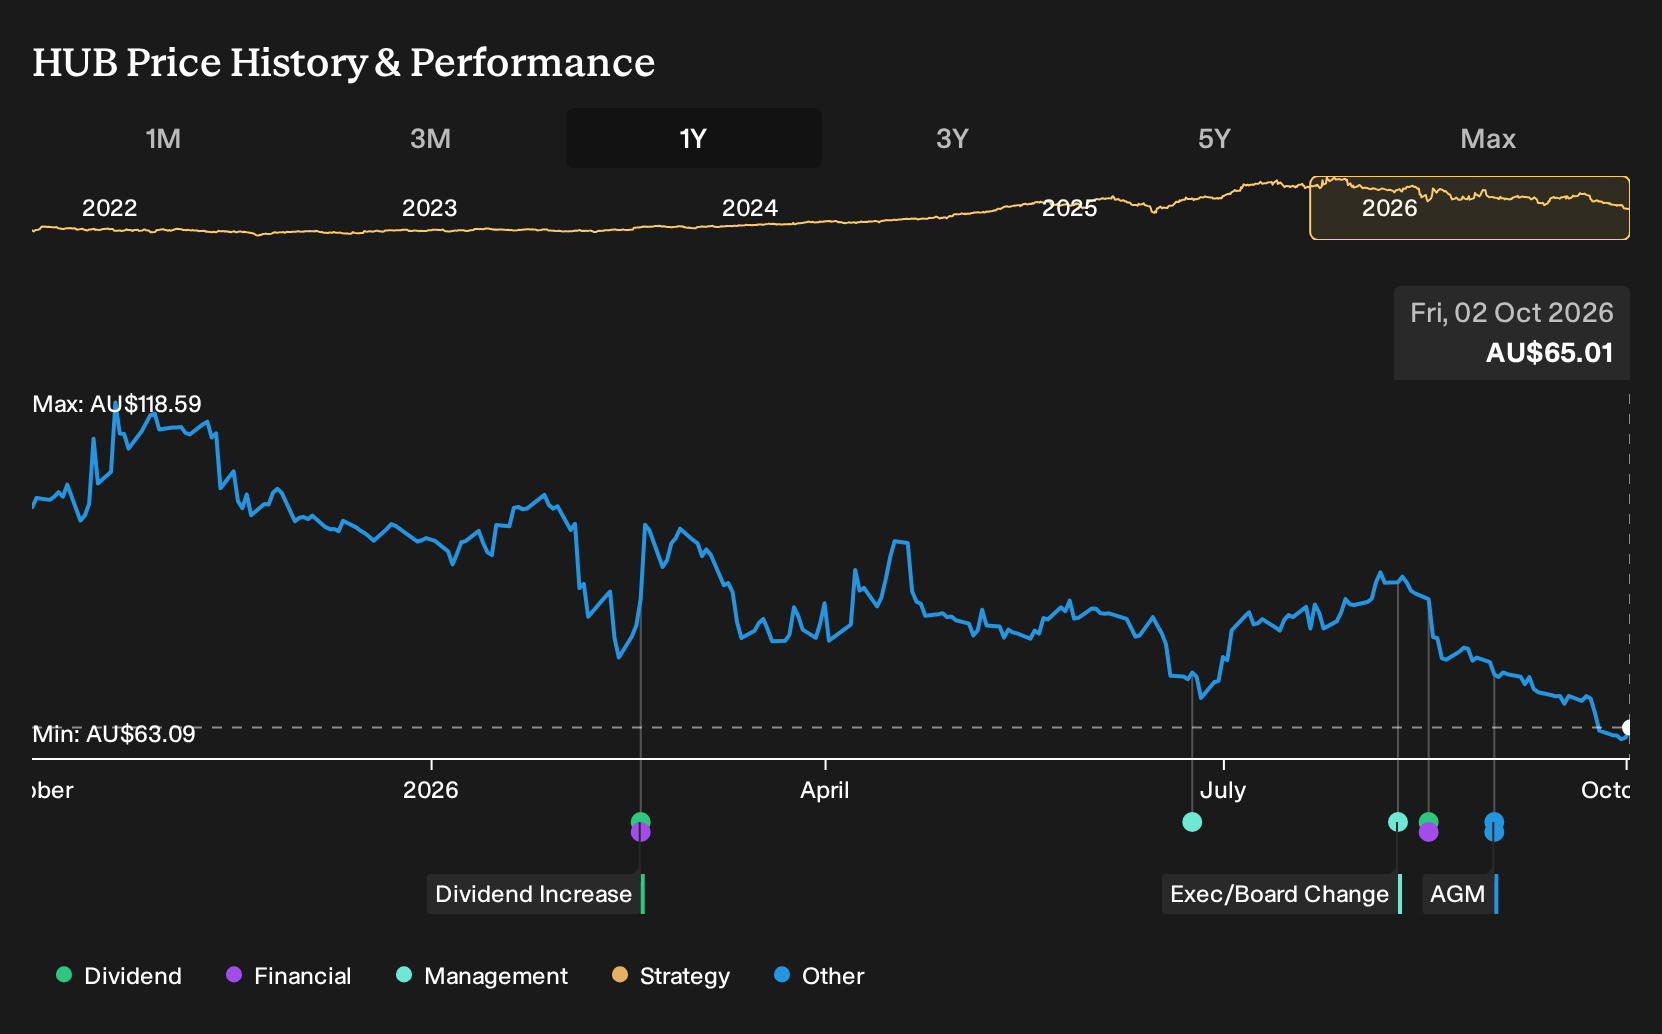Toggle the Other legend filter
This screenshot has height=1034, width=1662.
pyautogui.click(x=819, y=976)
